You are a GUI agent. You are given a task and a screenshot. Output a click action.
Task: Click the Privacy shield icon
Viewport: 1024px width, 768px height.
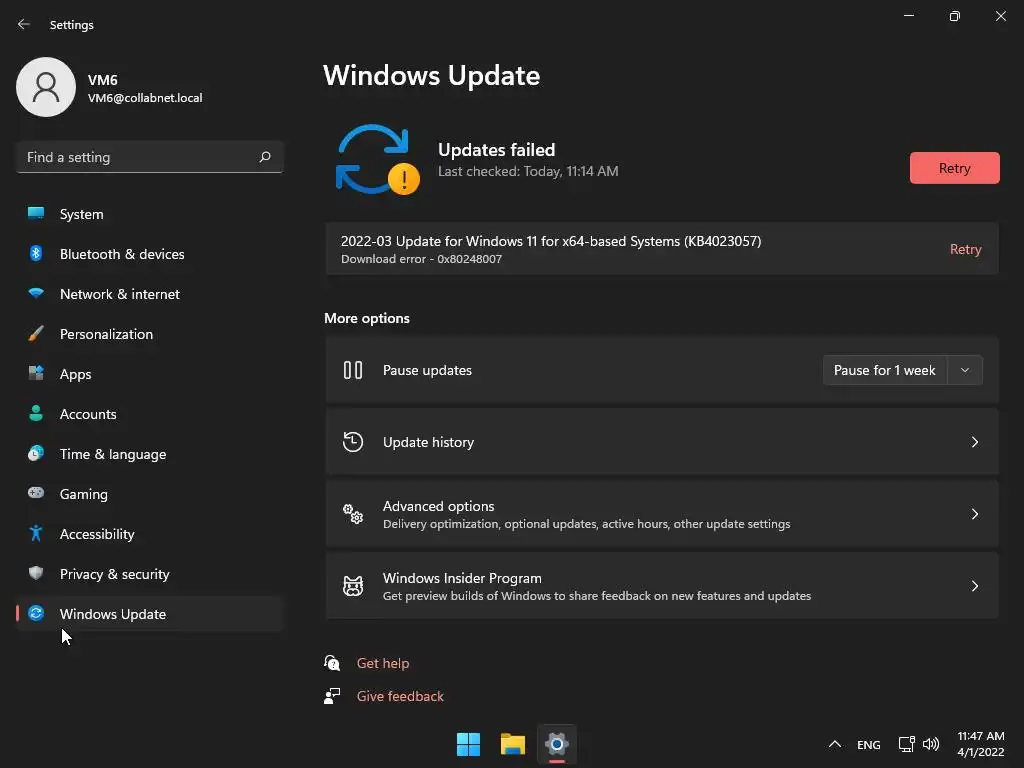pos(36,573)
